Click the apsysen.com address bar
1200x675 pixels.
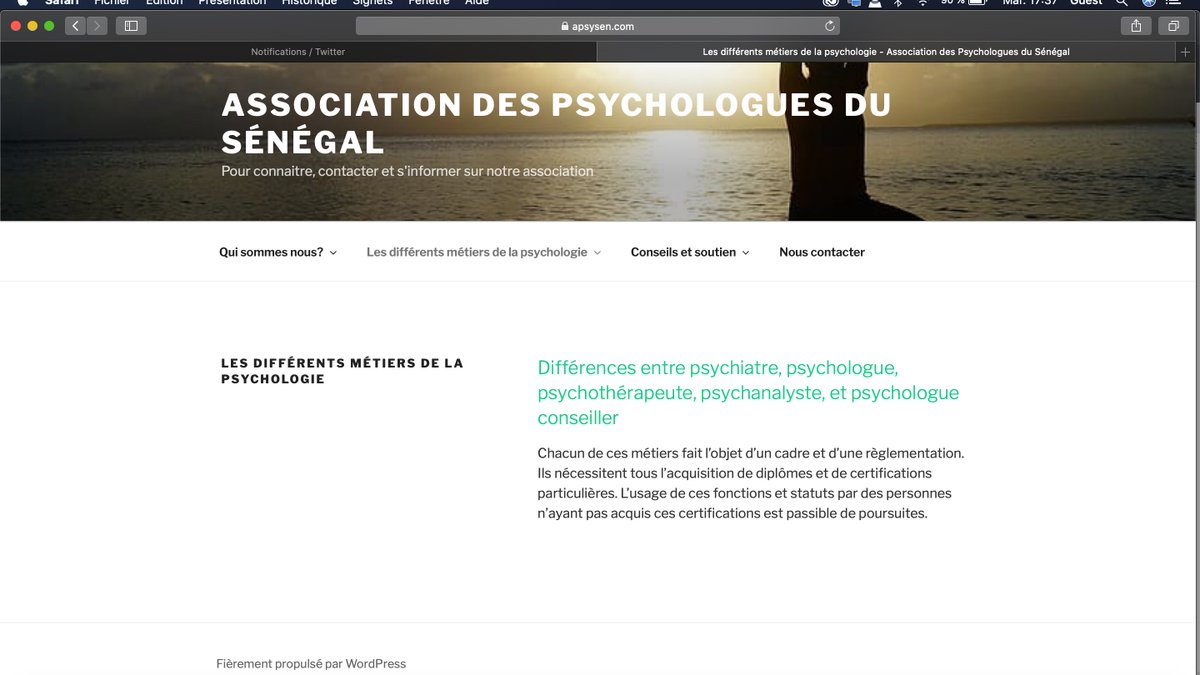597,26
